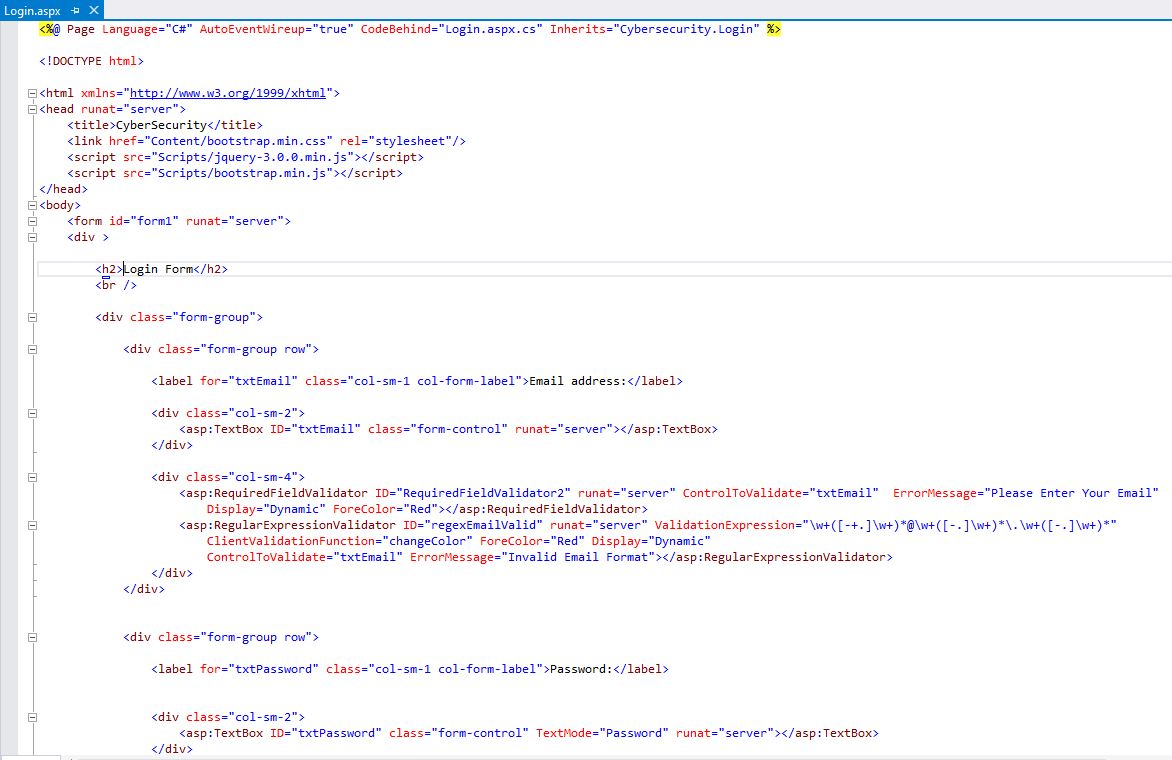Pin the Login.aspx tab
Screen dimensions: 1172x760
point(76,10)
